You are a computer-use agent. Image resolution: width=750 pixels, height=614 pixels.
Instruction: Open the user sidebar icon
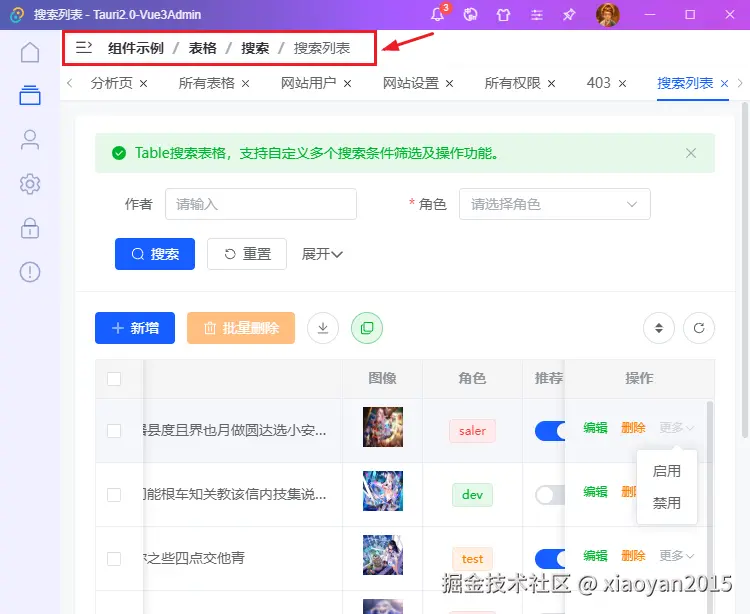(30, 140)
